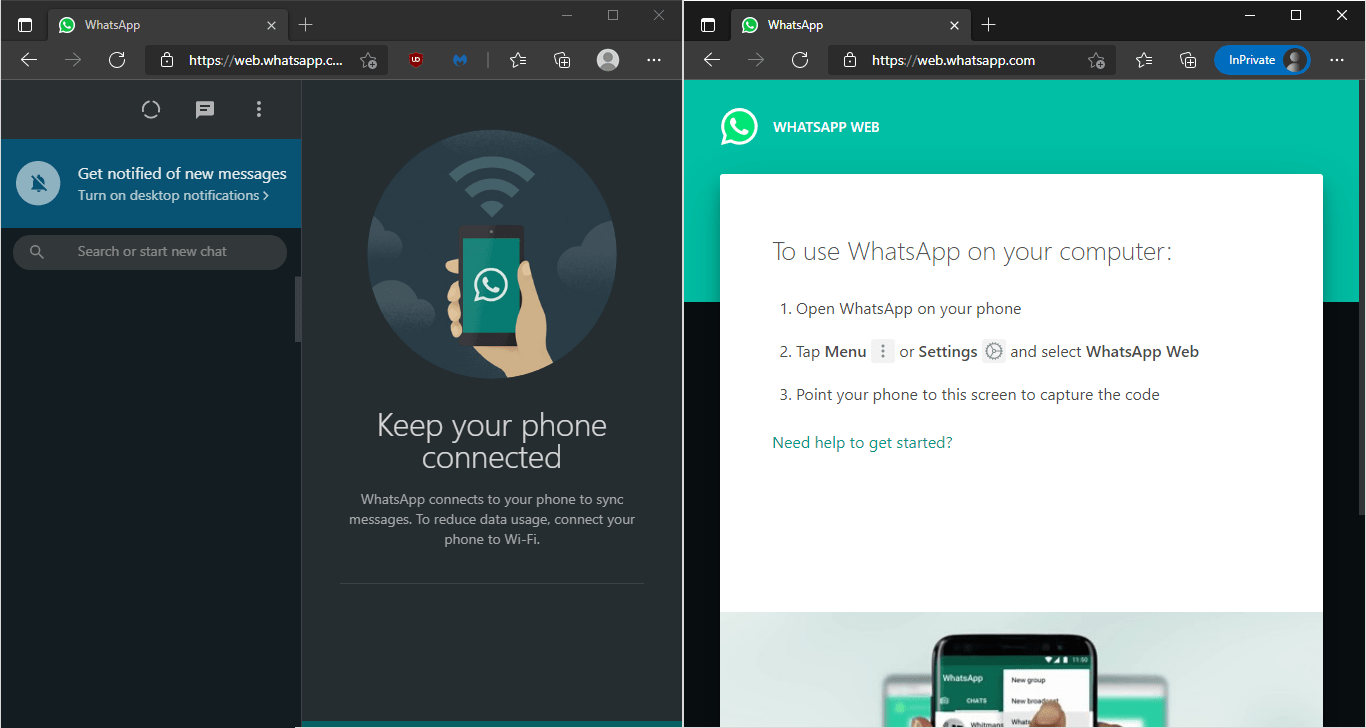Open a new tab in left window
This screenshot has height=728, width=1366.
click(x=306, y=25)
